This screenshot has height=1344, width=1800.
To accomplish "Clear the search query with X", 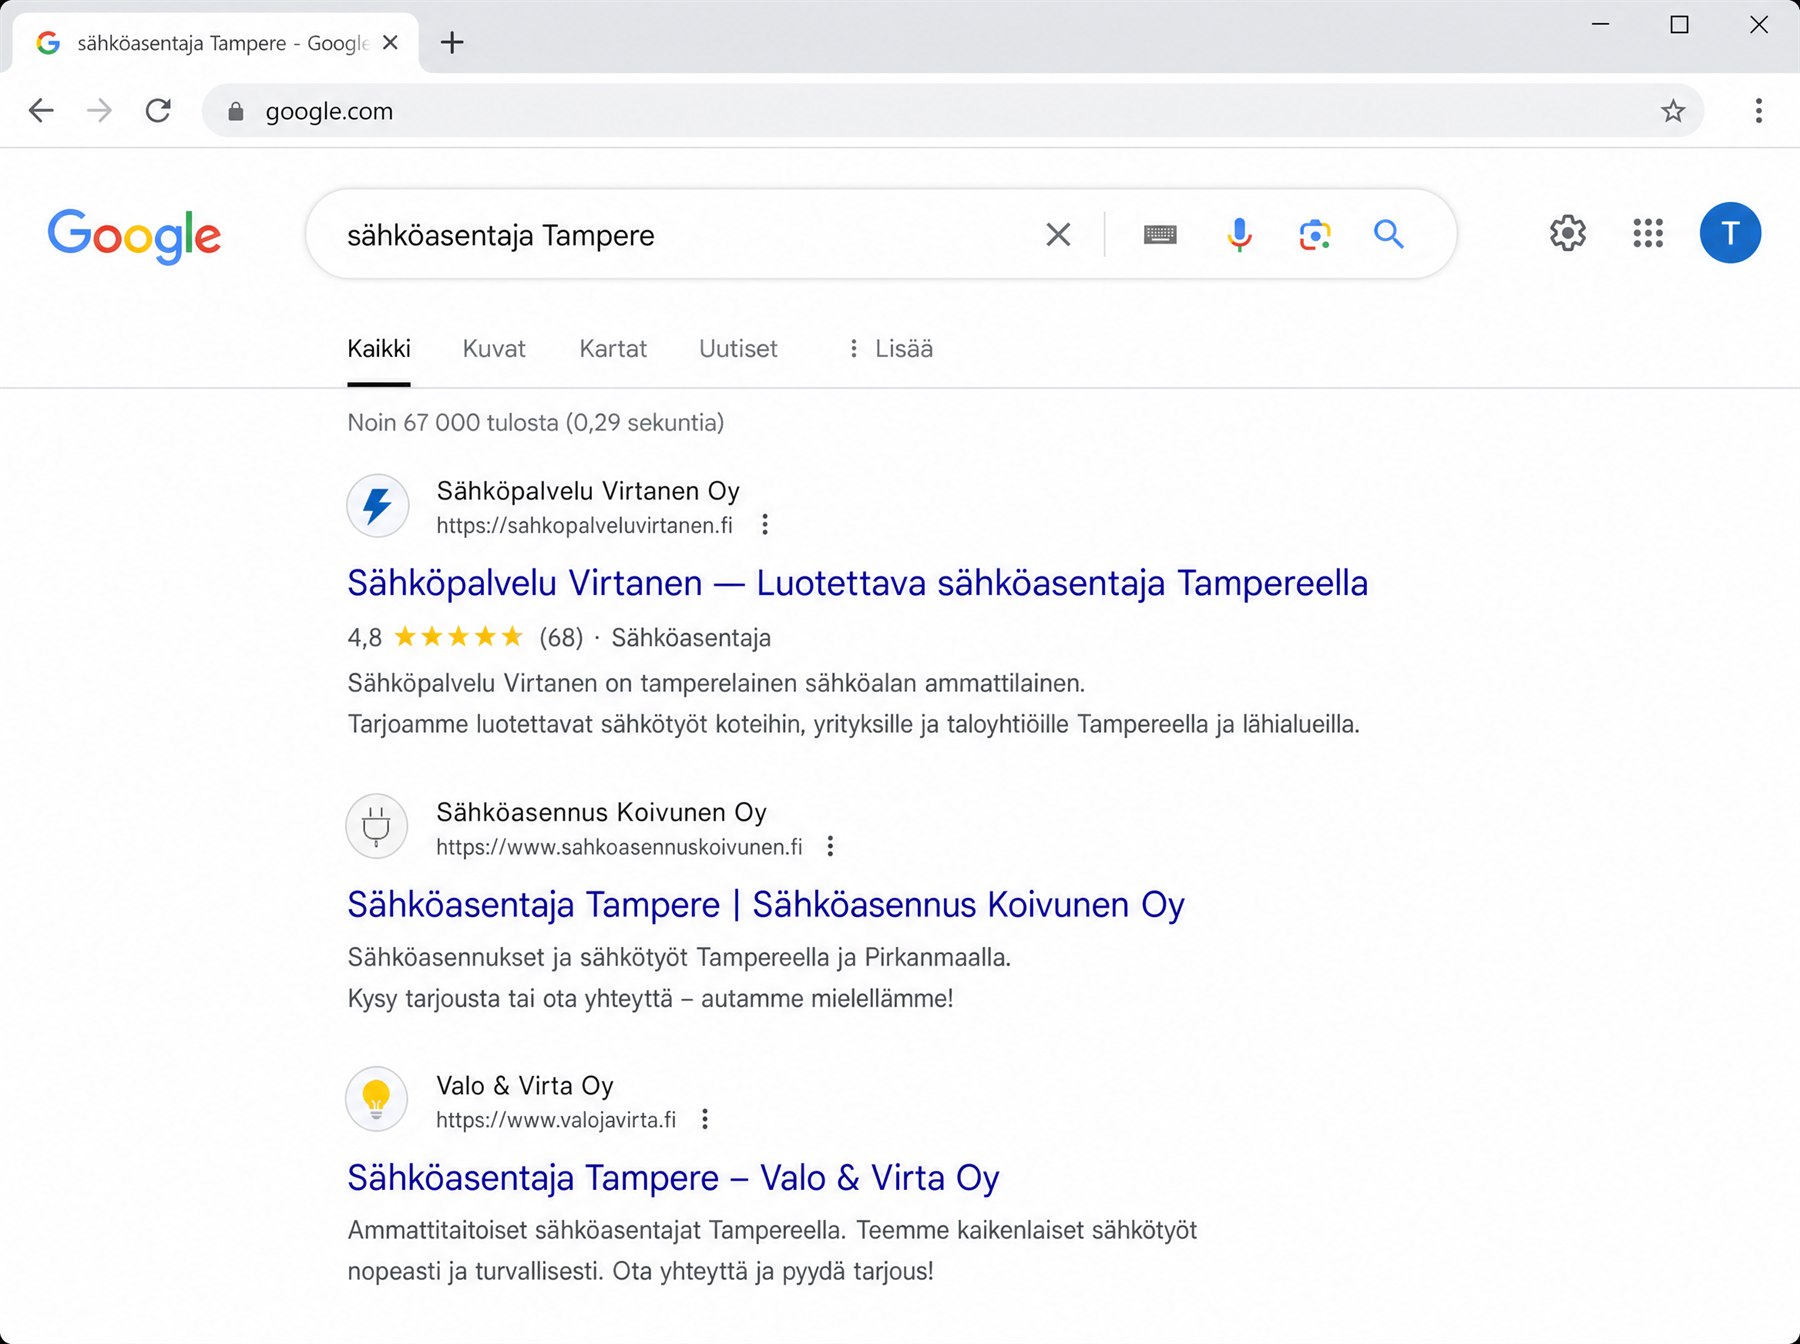I will point(1058,234).
